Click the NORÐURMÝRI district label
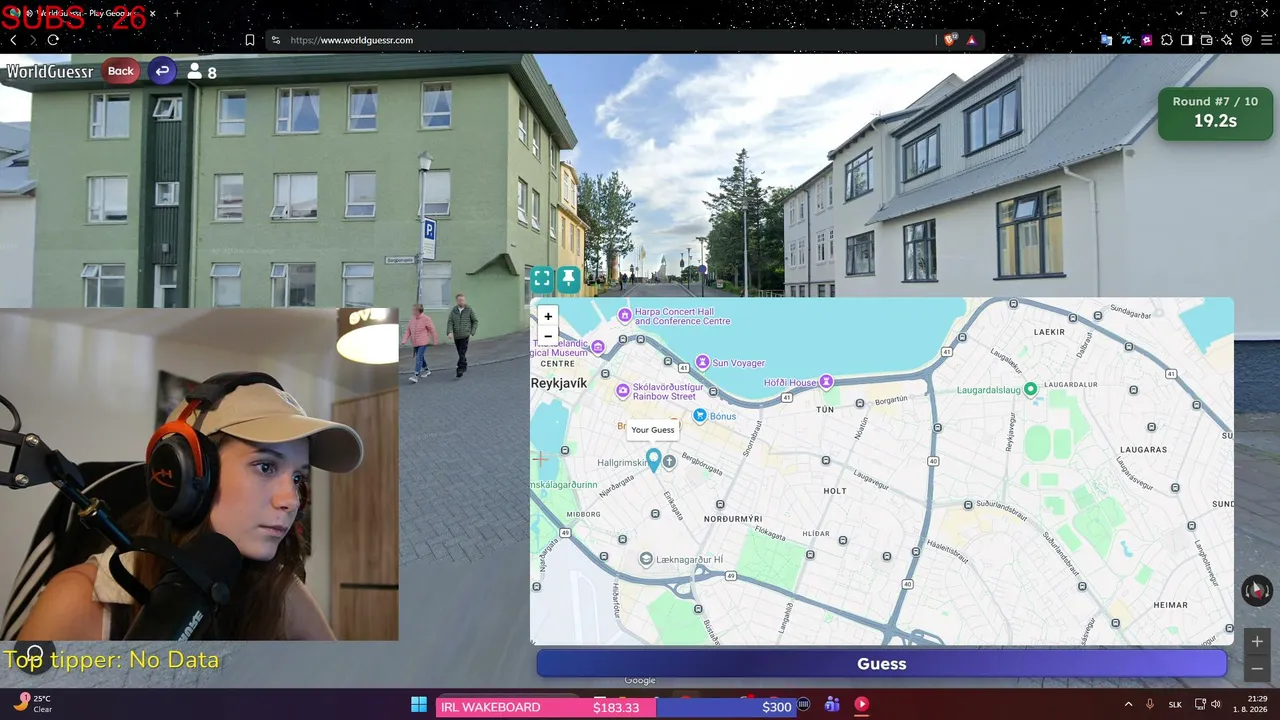 [733, 519]
